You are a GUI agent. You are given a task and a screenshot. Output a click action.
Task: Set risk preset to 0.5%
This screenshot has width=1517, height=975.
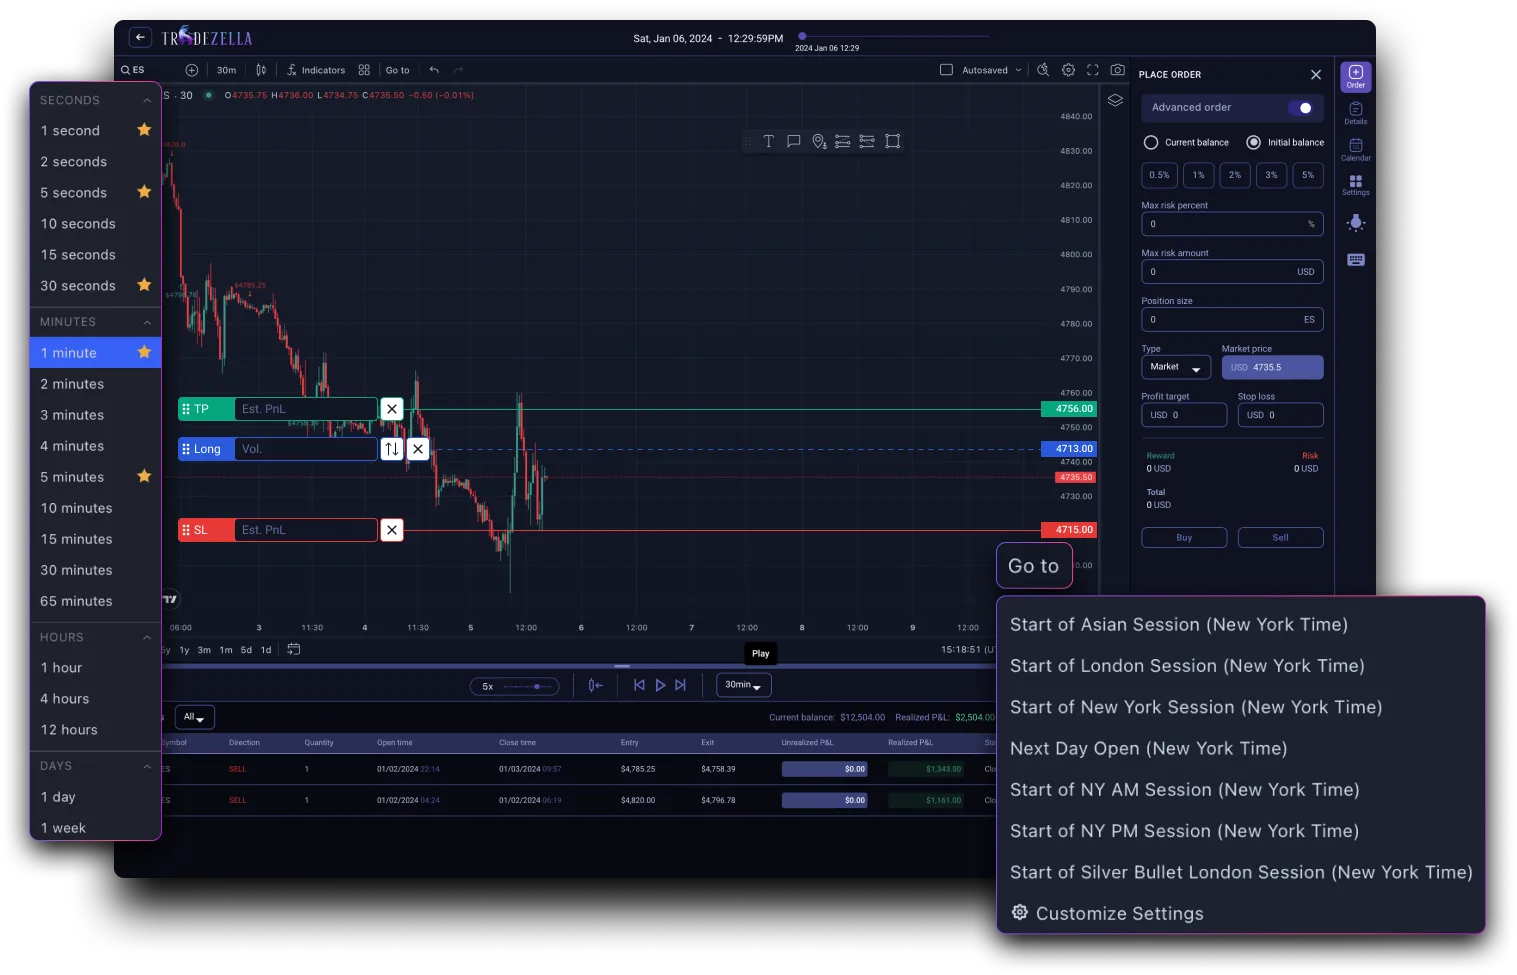pyautogui.click(x=1159, y=175)
